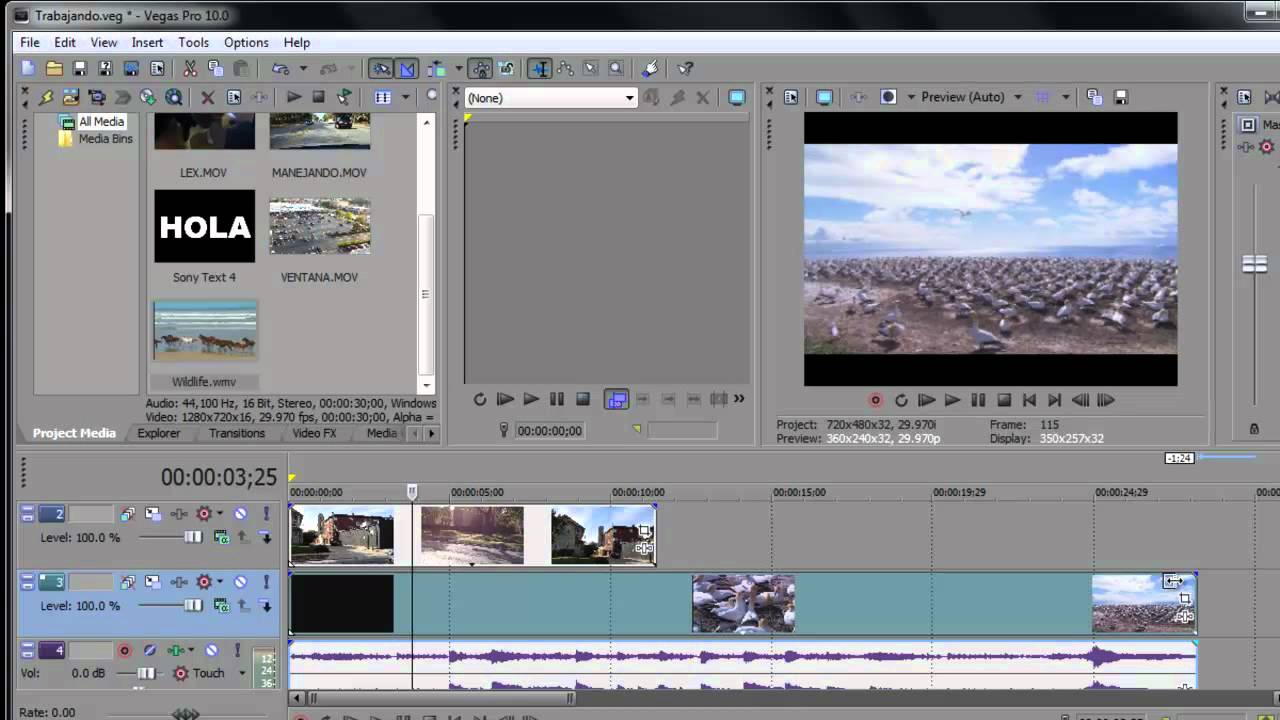The image size is (1280, 720).
Task: Select the Media Bins folder
Action: tap(105, 139)
